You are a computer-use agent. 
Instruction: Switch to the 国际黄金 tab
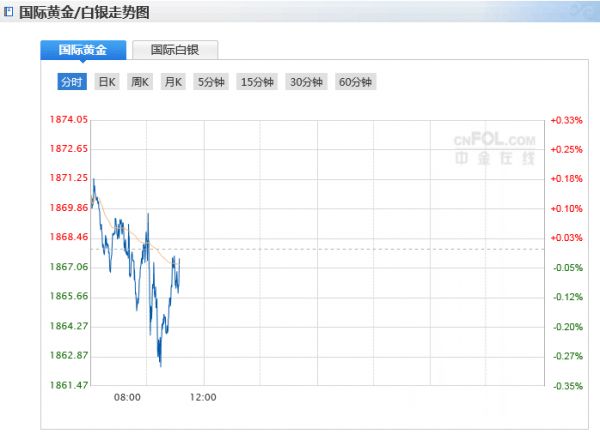[83, 50]
